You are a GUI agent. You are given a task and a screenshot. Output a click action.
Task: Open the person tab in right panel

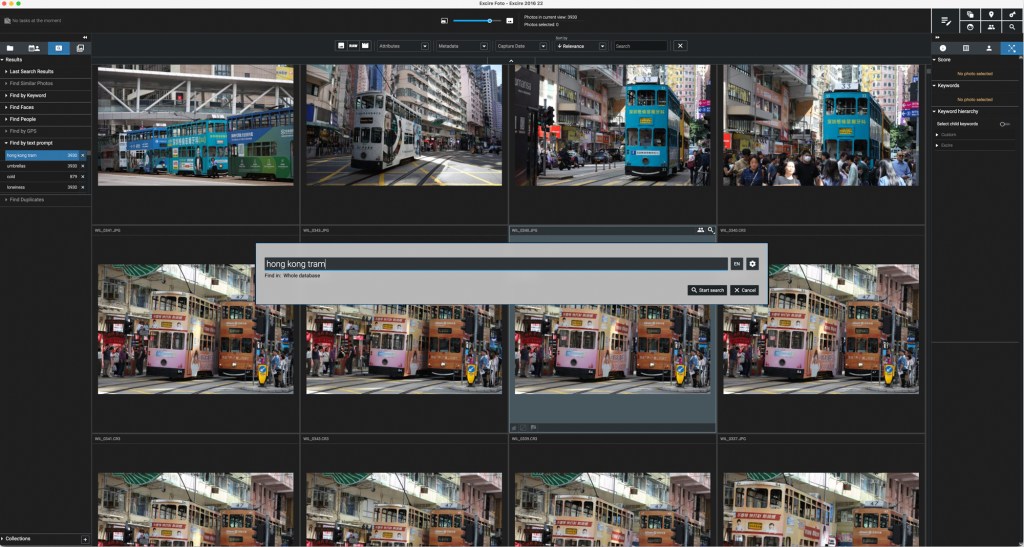click(x=989, y=48)
